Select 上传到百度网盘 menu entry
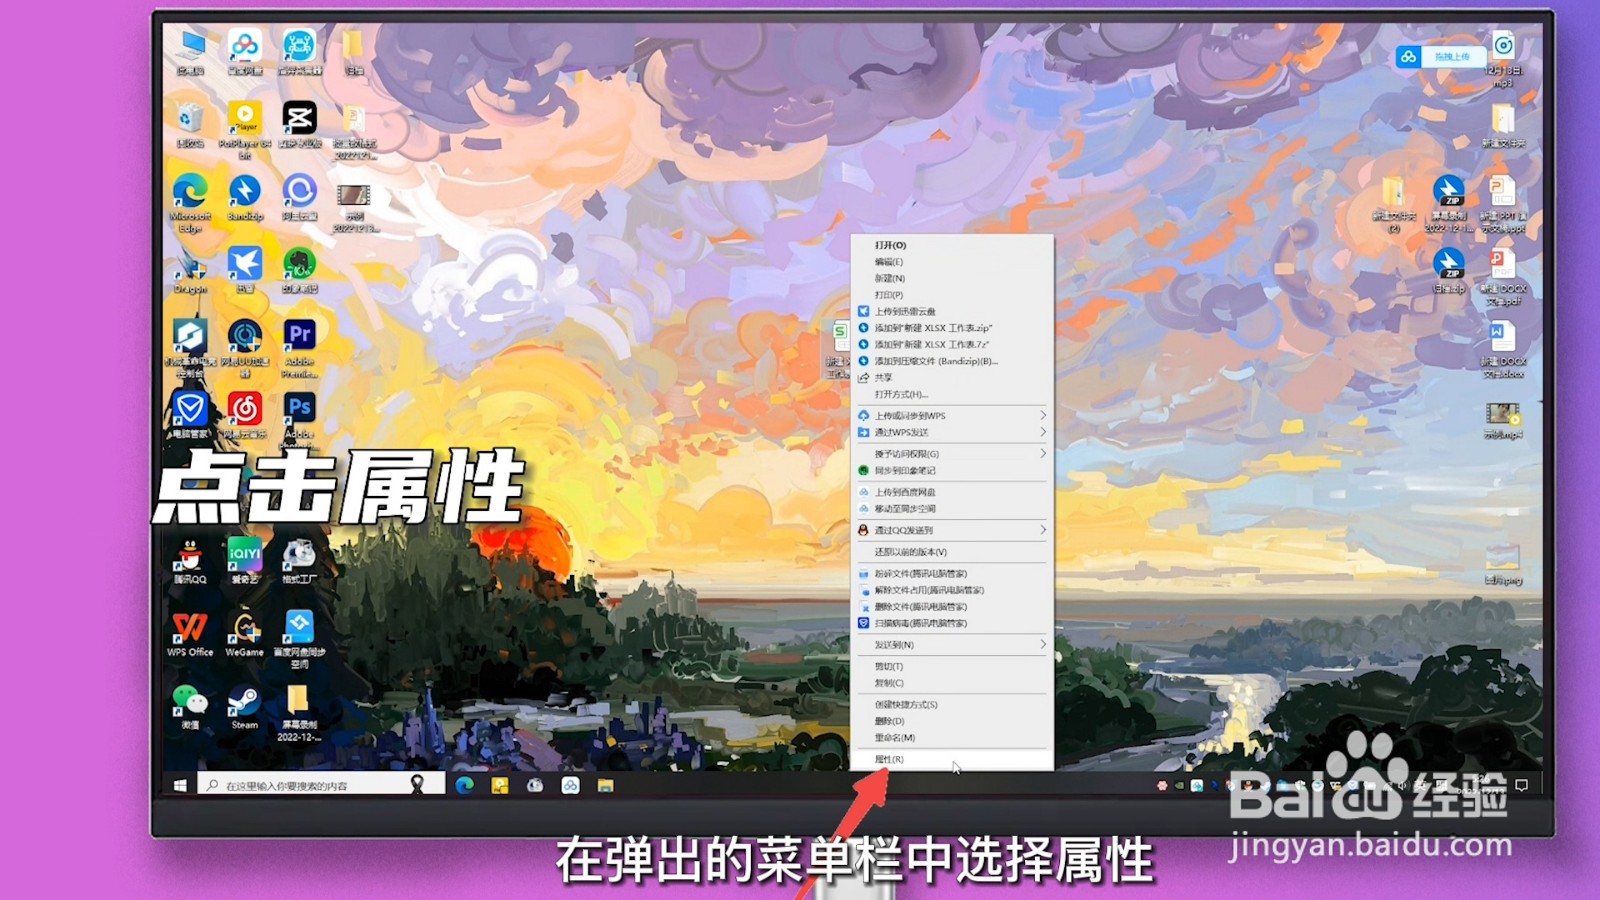Screen dimensions: 1600x900 coord(951,492)
